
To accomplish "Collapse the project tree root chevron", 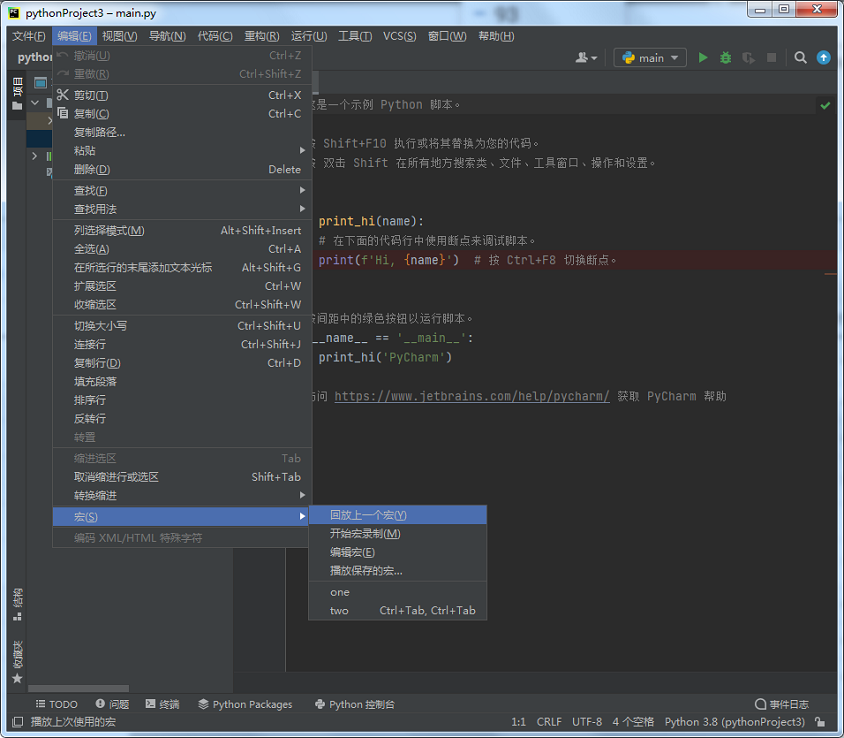I will pos(35,102).
